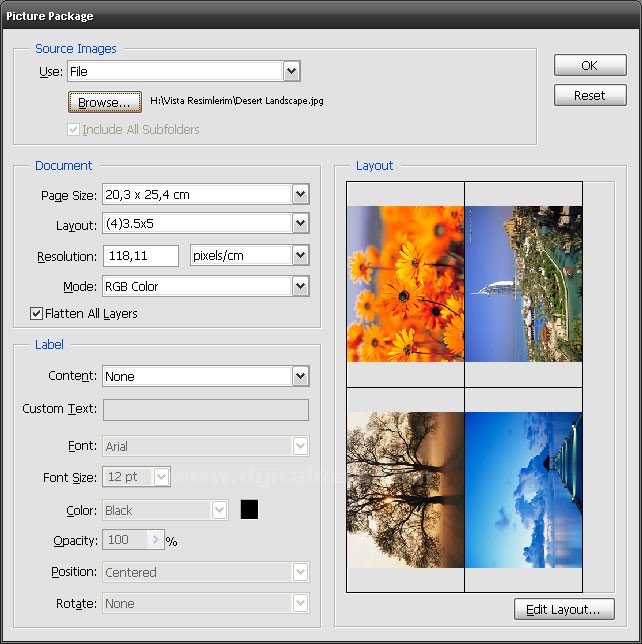Click the Browse... button
The image size is (642, 644).
point(105,102)
